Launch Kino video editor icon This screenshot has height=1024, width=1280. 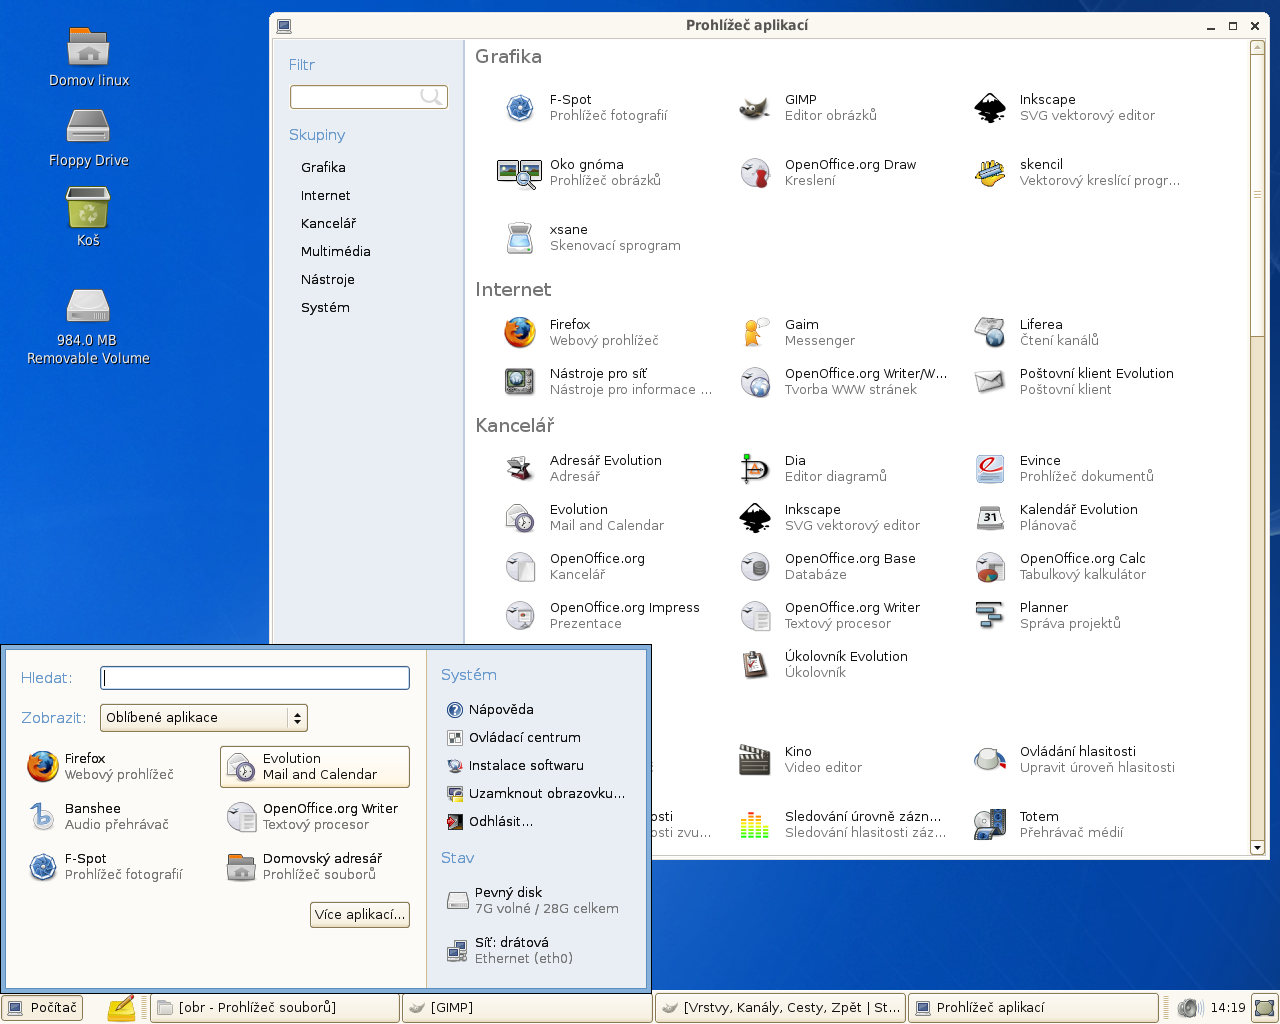click(755, 759)
